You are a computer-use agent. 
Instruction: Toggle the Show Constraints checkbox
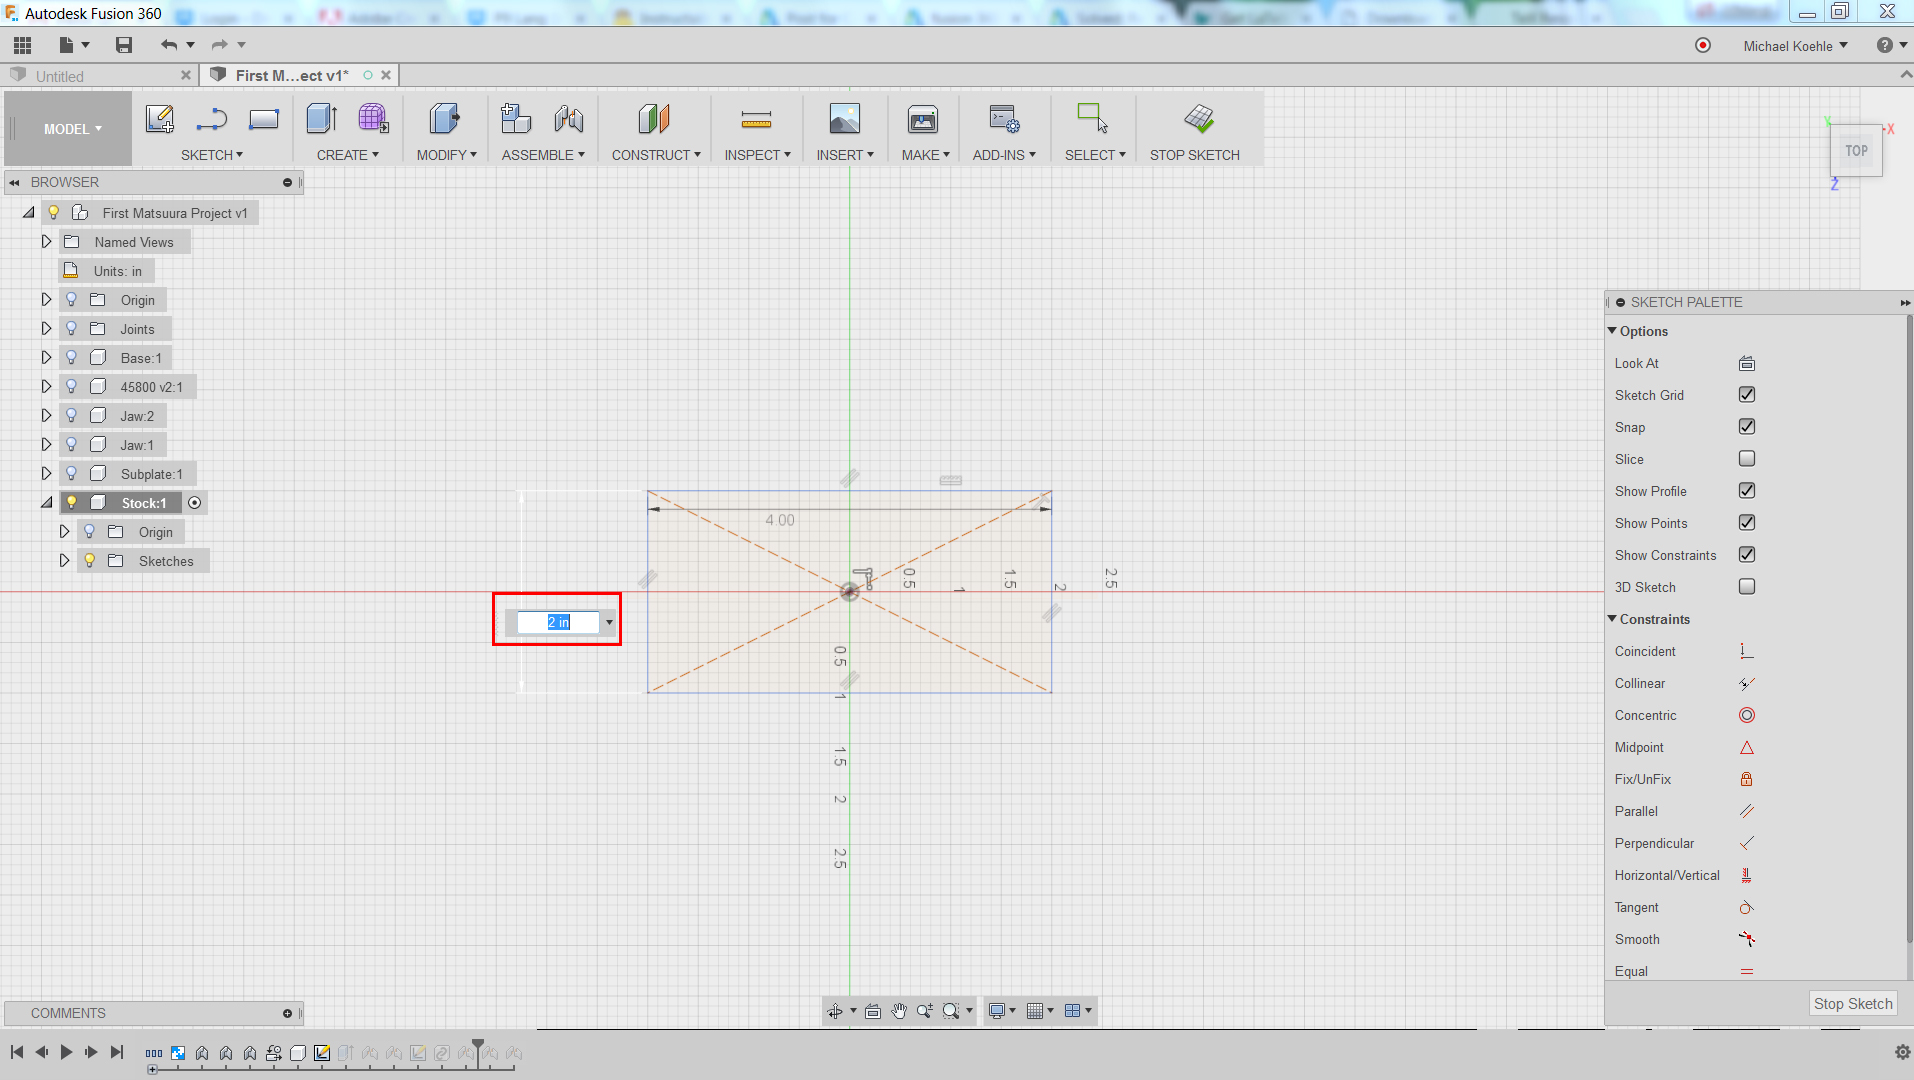(1747, 555)
